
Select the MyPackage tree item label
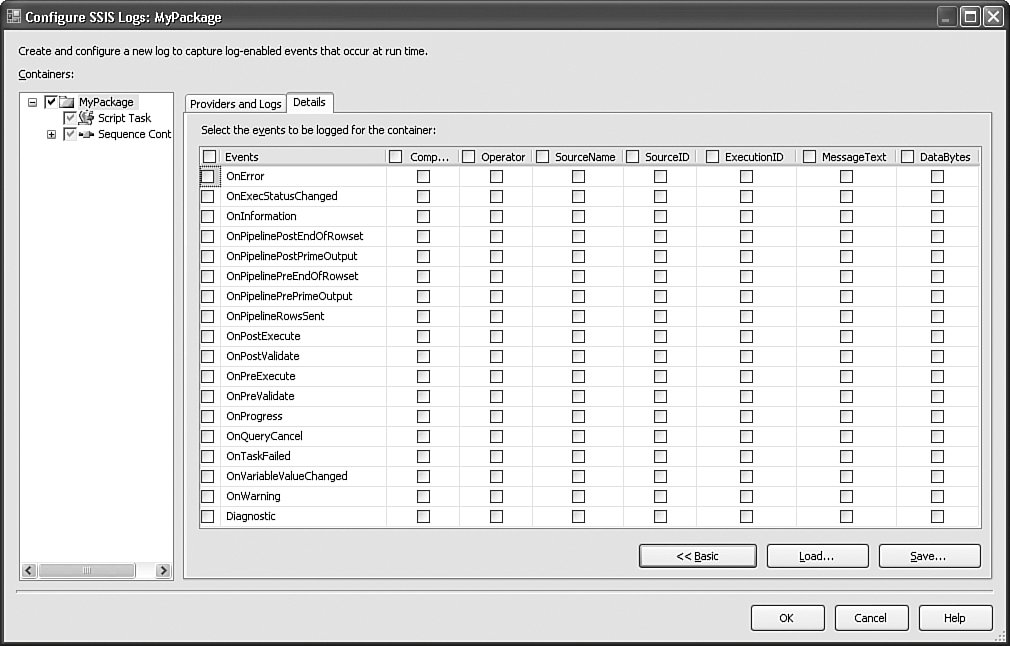106,102
